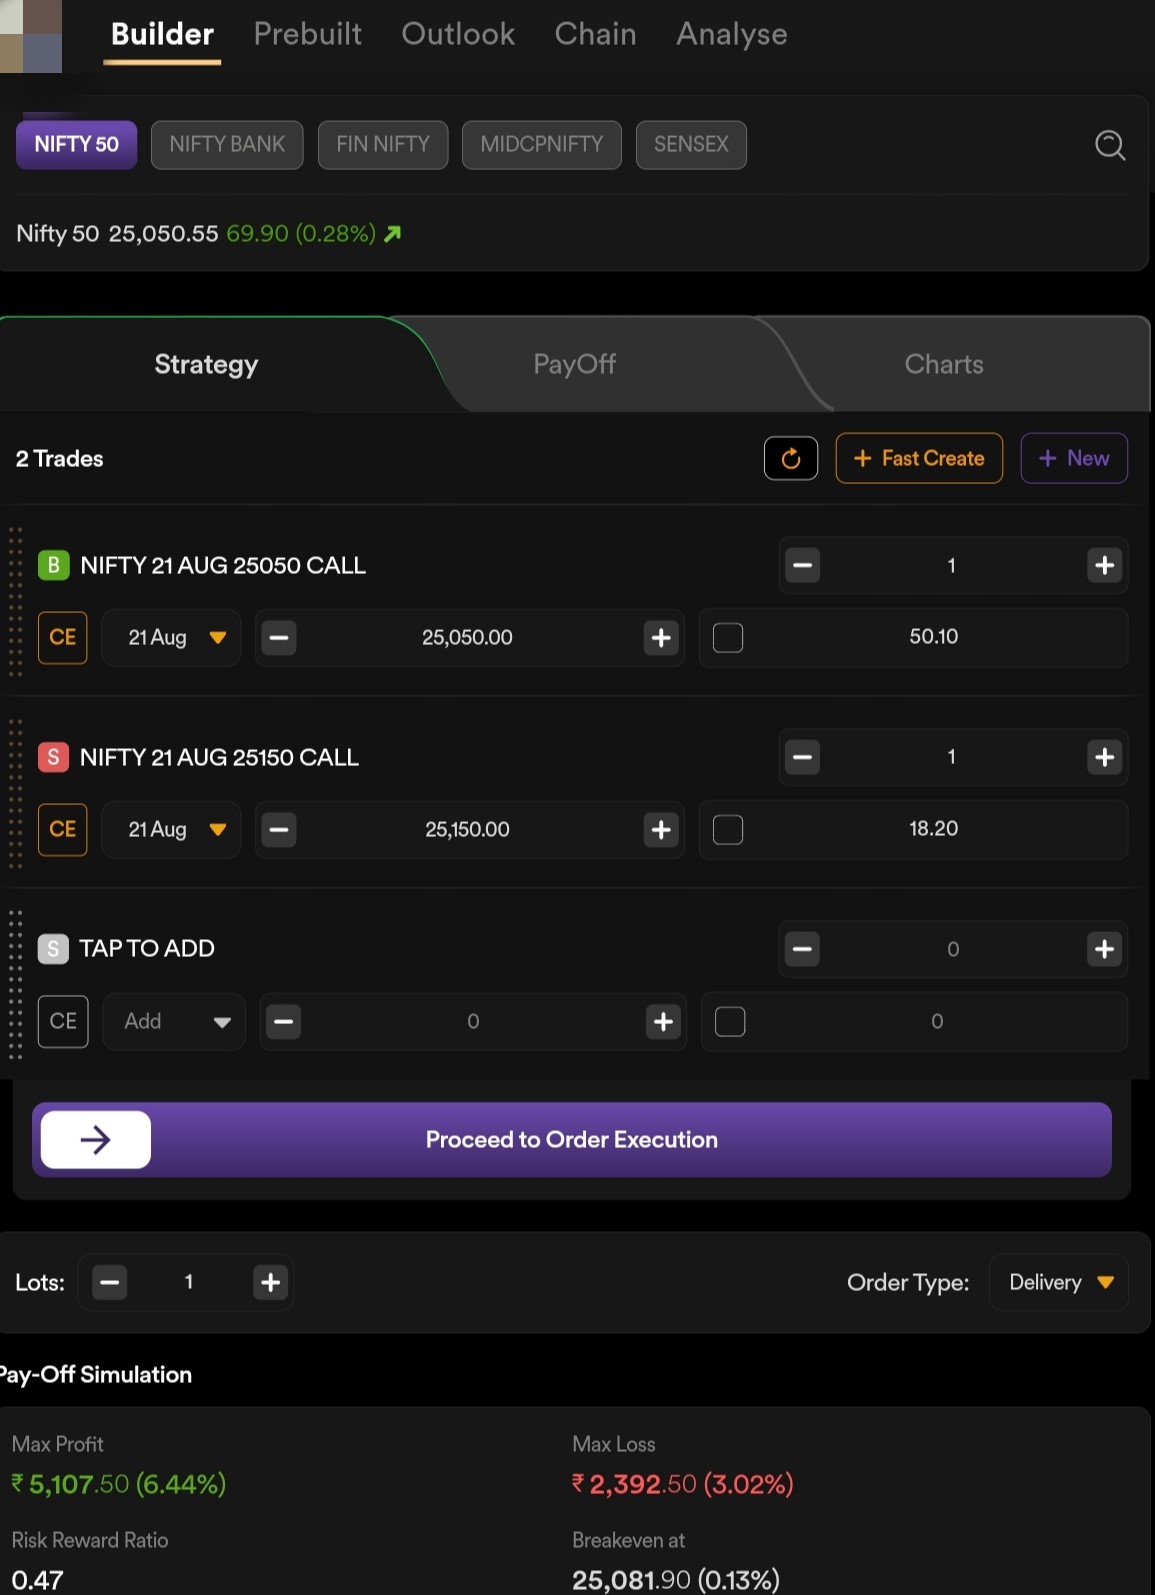The height and width of the screenshot is (1595, 1155).
Task: Raise strike price above 25,050.00
Action: (x=661, y=637)
